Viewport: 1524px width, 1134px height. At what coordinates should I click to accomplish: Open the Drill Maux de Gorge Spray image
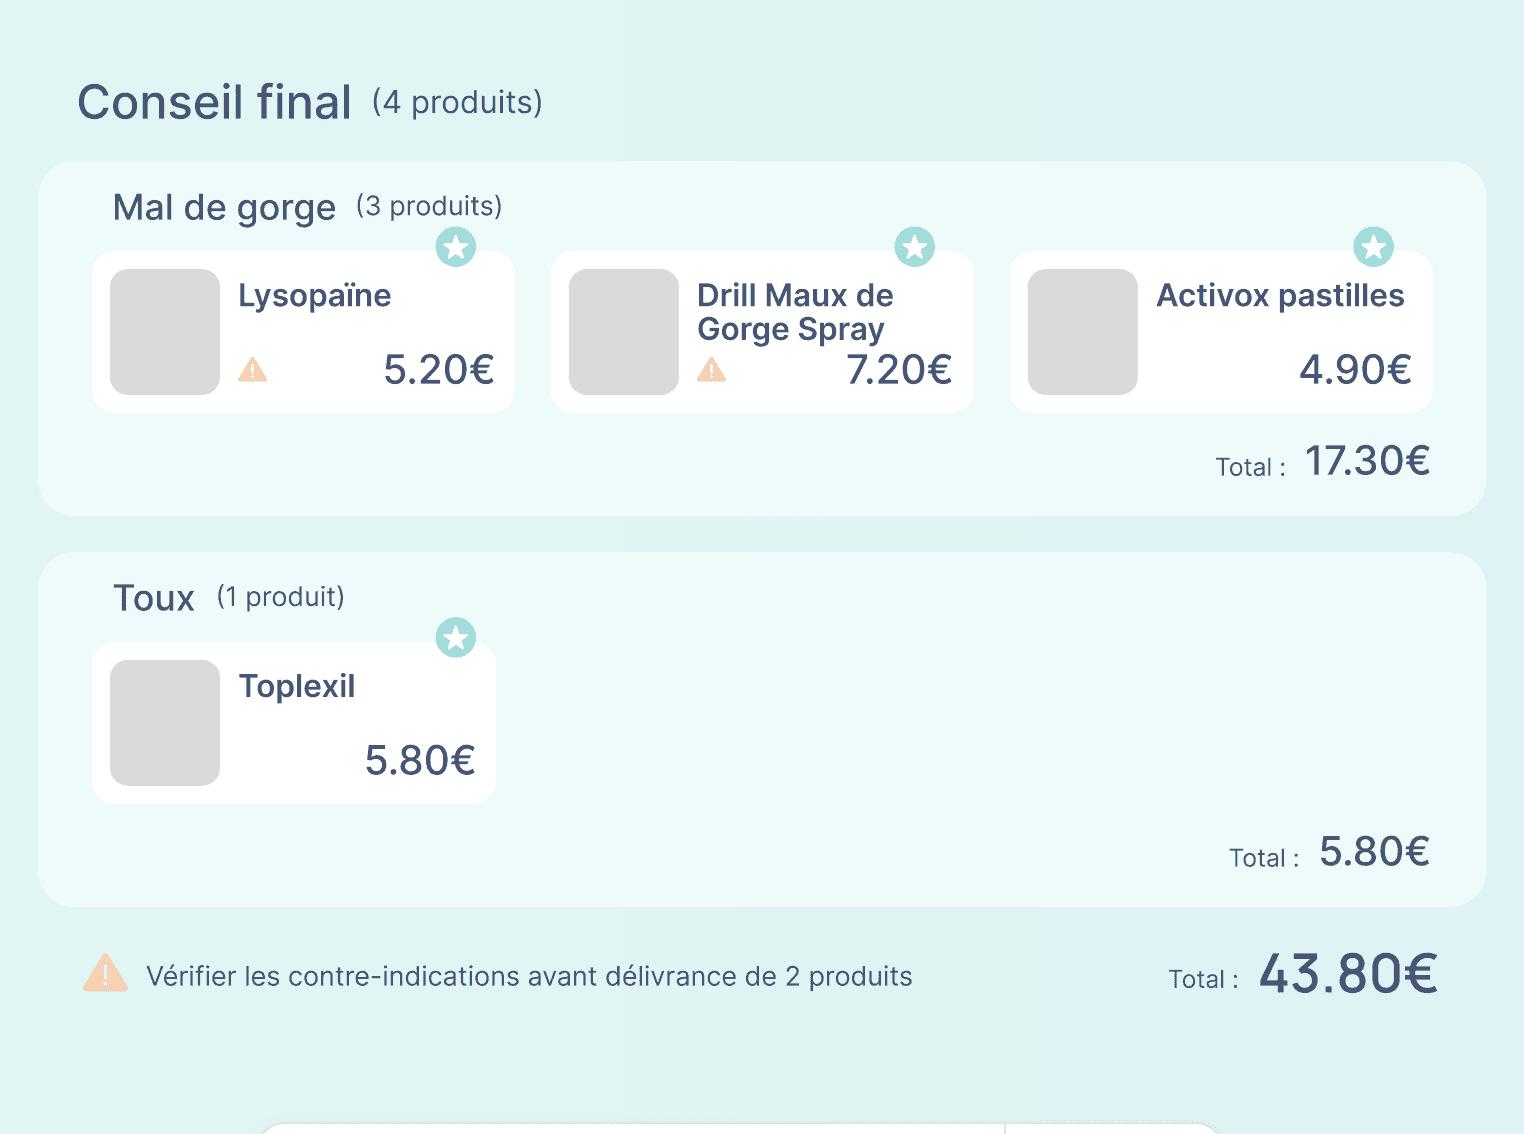click(x=624, y=332)
